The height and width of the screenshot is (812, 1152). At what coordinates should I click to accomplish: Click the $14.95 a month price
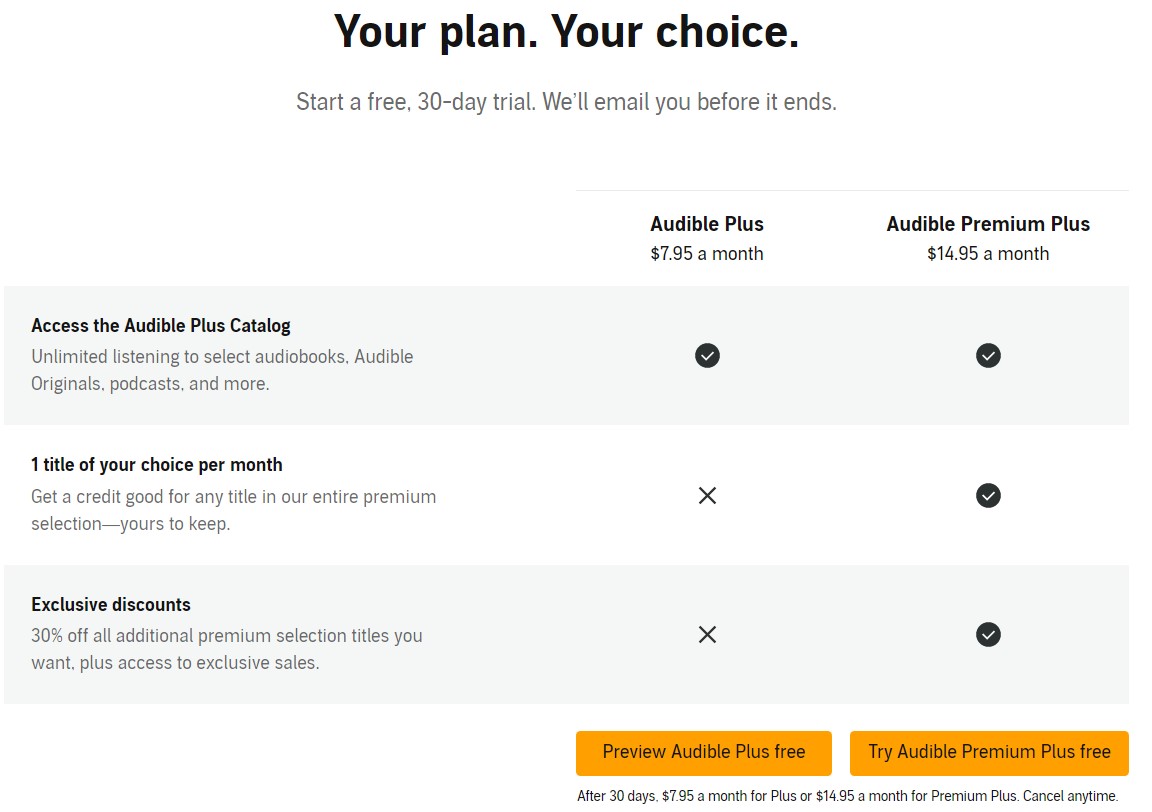click(x=988, y=254)
